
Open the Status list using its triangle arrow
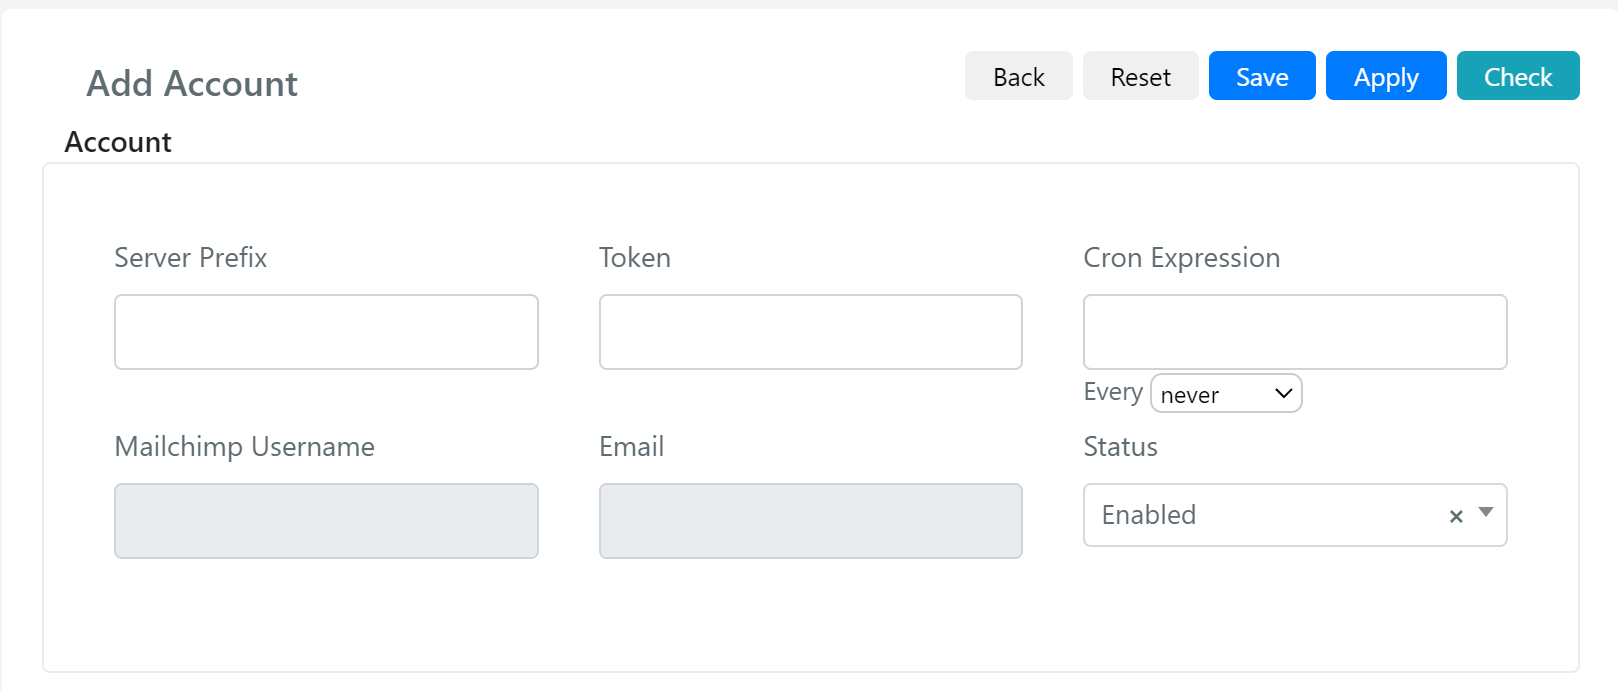click(1486, 512)
